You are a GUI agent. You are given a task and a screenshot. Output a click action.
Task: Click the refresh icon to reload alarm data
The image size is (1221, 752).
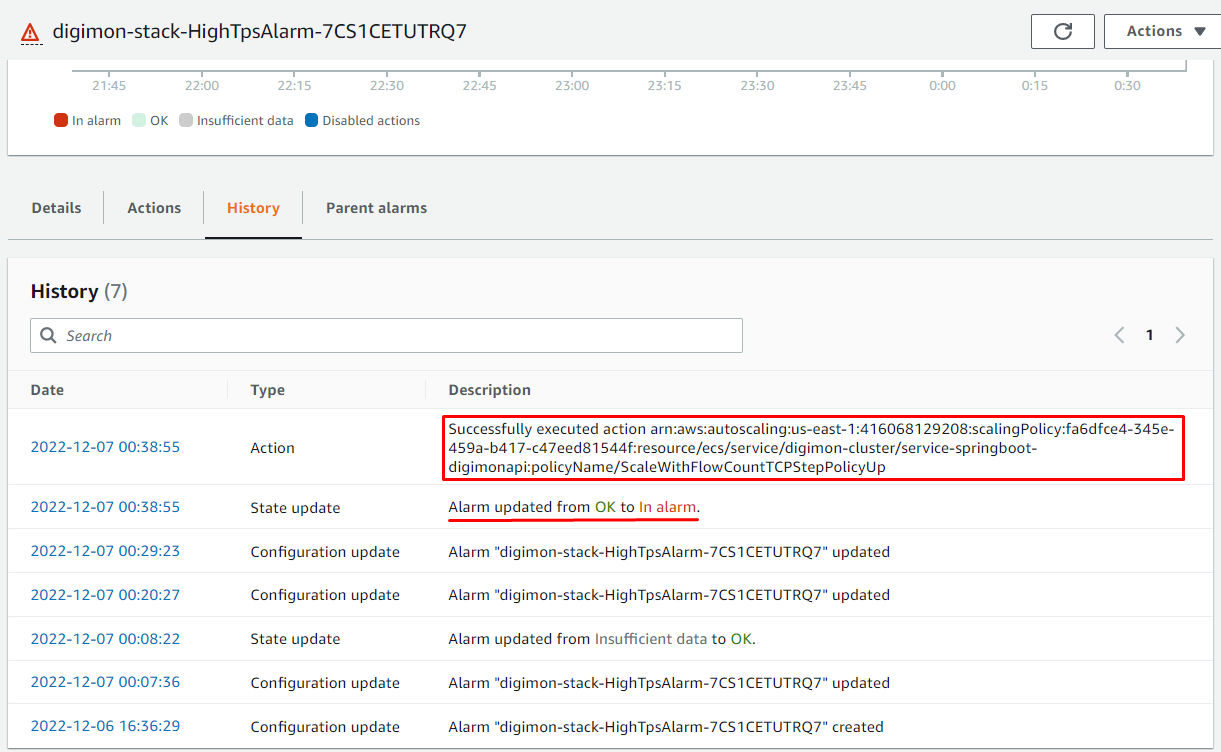click(1062, 31)
